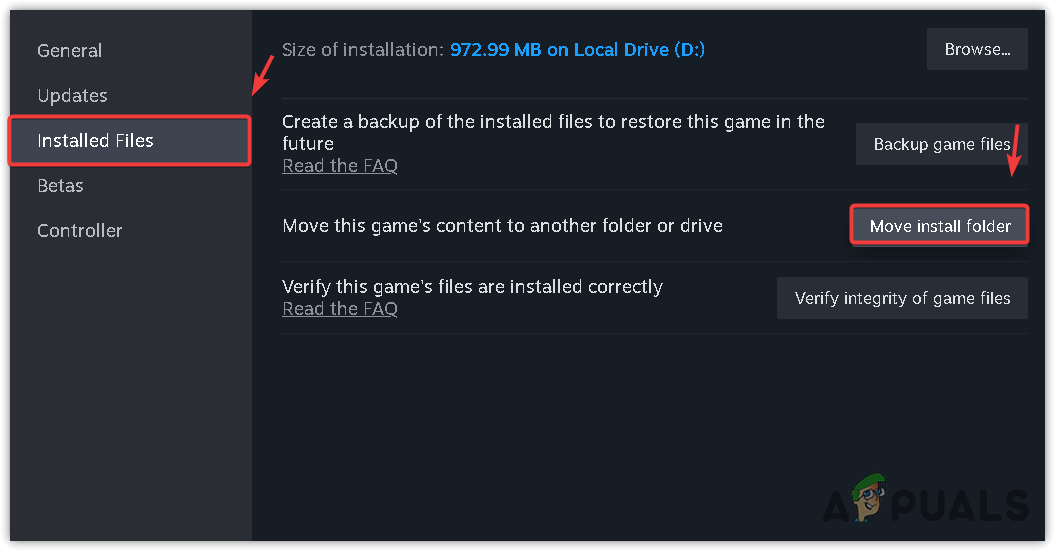Click the red arrow above Move install folder
This screenshot has width=1055, height=551.
(1011, 152)
